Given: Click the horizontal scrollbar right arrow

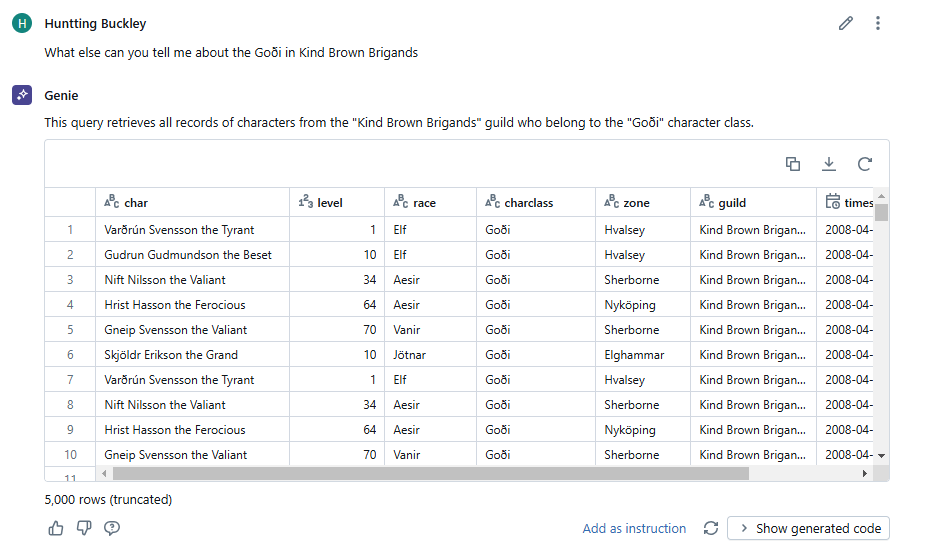Looking at the screenshot, I should (865, 473).
